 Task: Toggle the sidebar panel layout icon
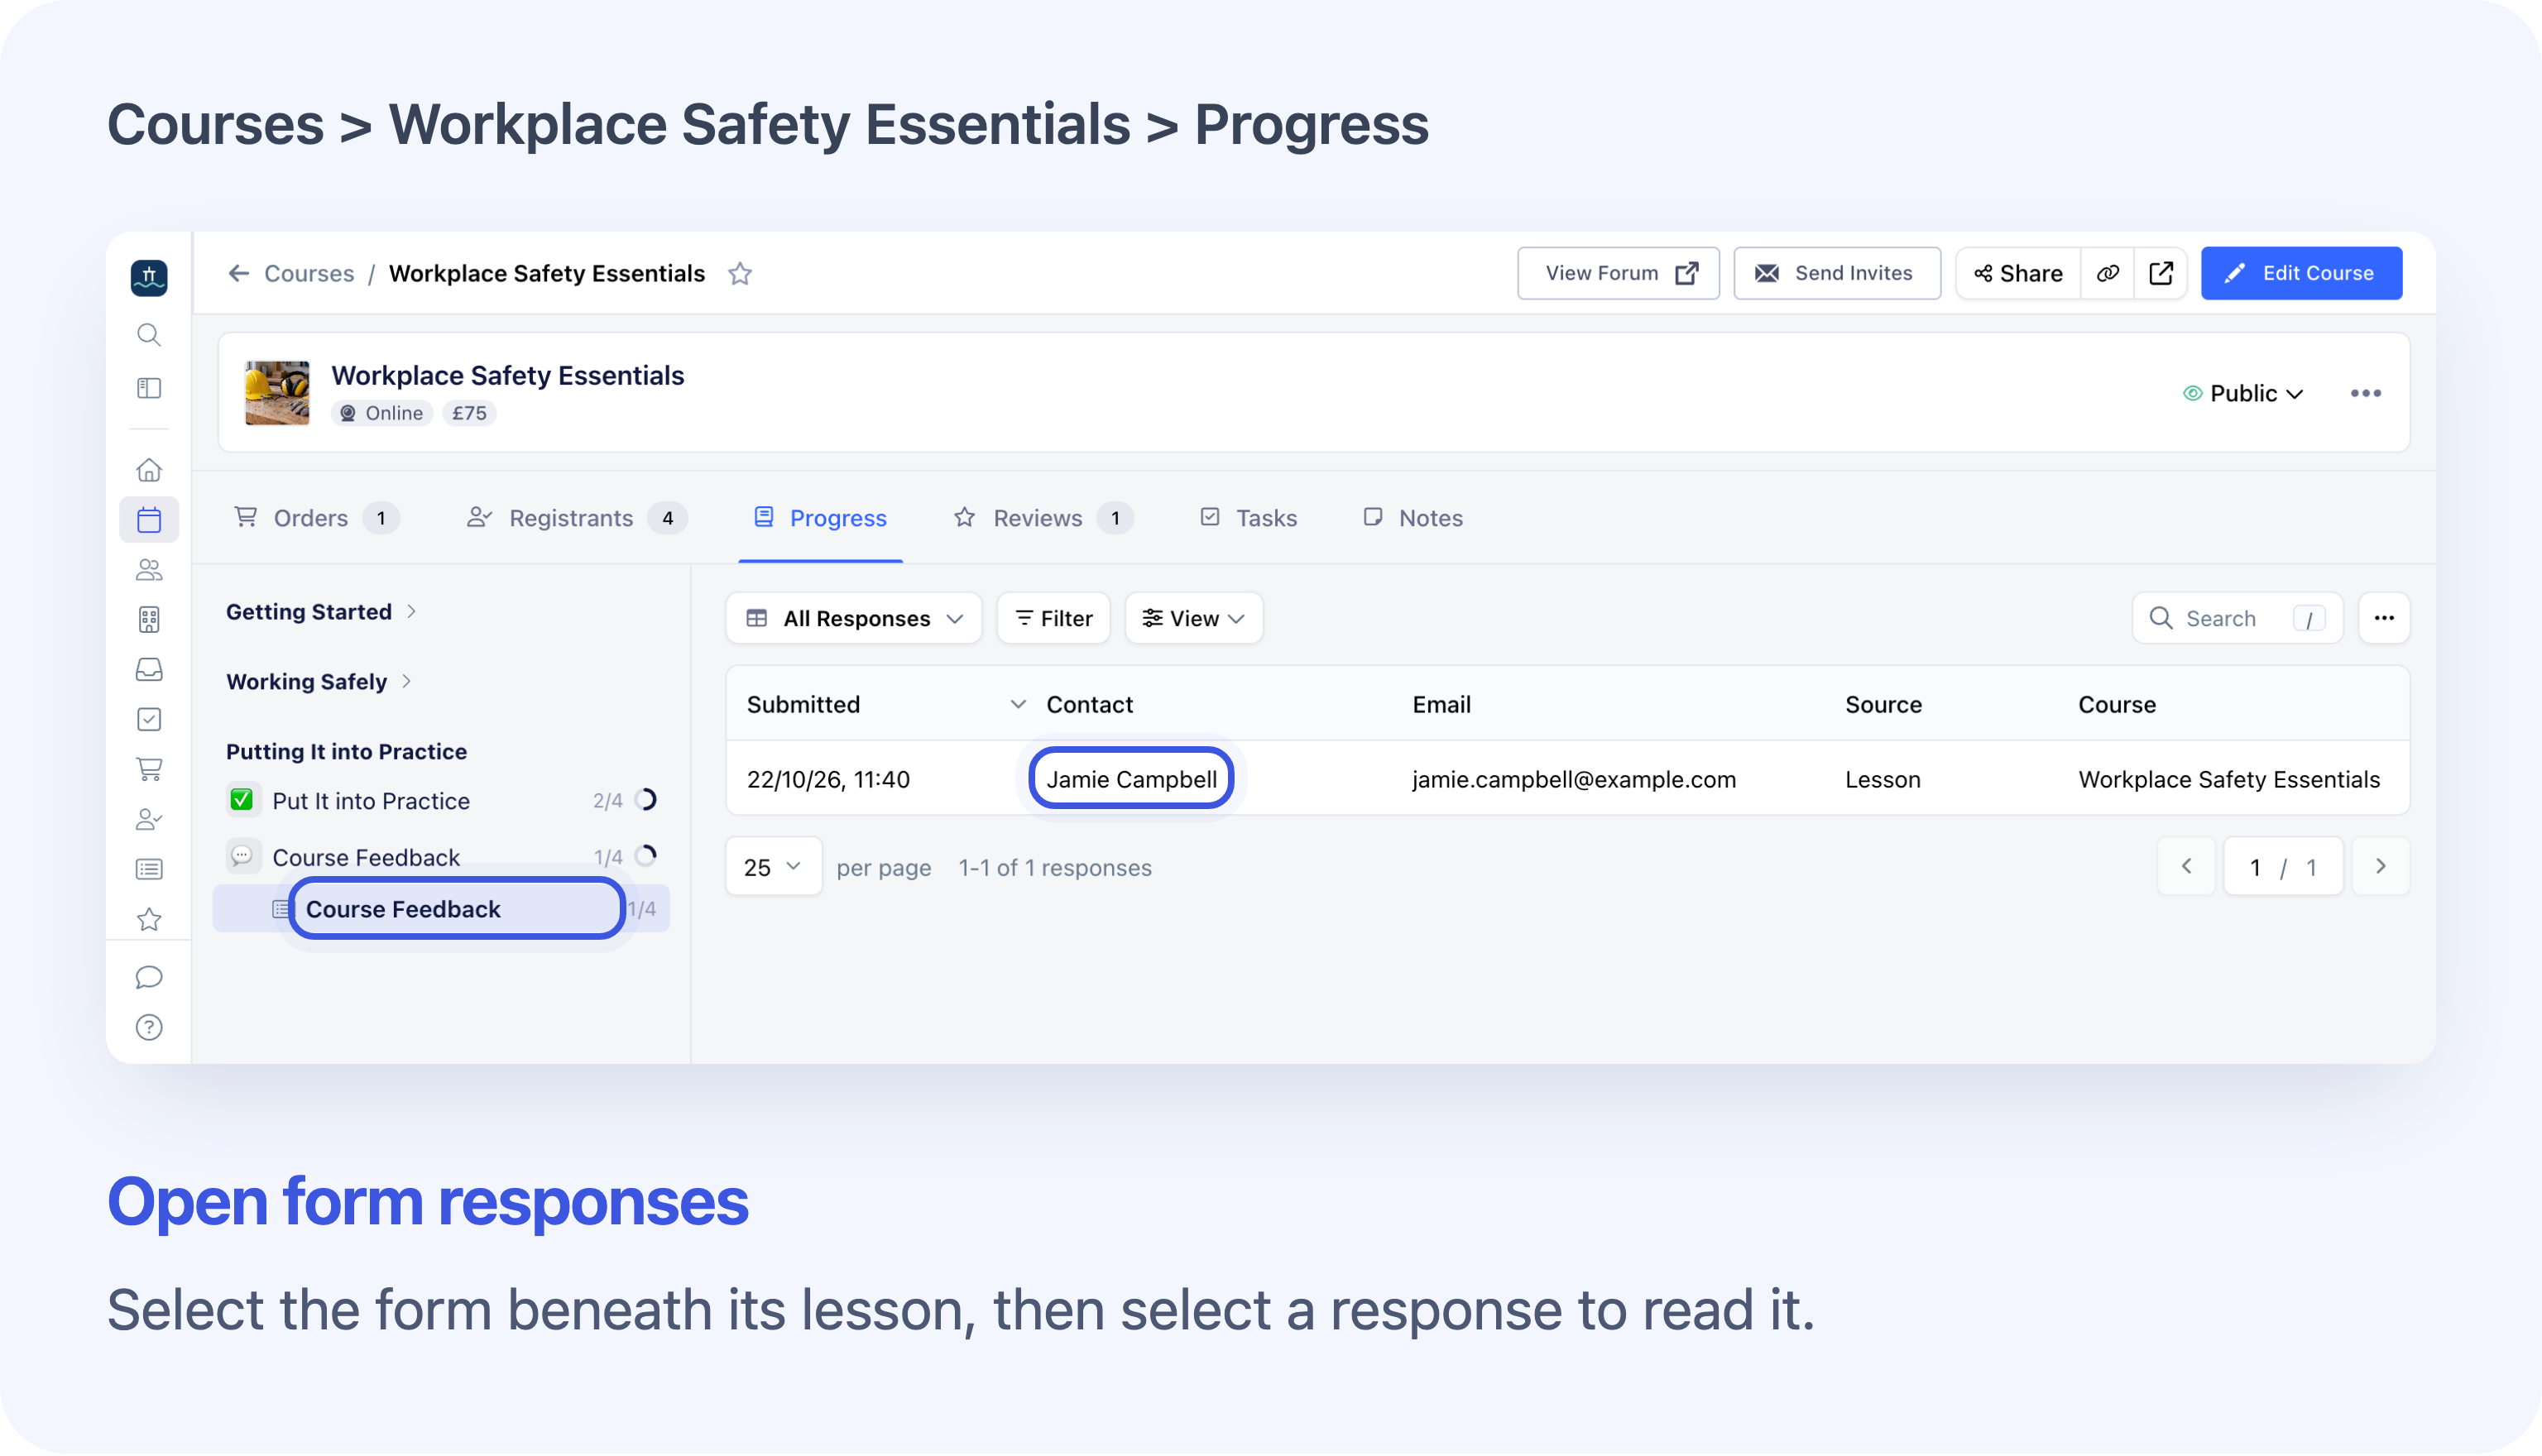[x=149, y=388]
